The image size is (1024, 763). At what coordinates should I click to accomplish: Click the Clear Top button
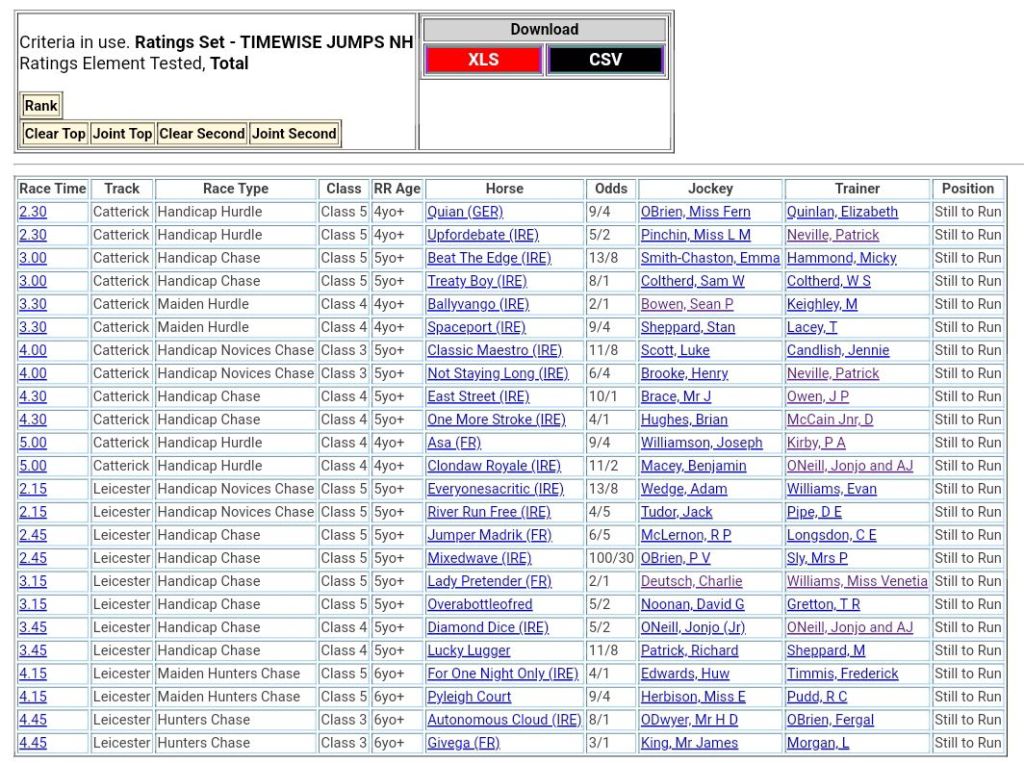(55, 134)
